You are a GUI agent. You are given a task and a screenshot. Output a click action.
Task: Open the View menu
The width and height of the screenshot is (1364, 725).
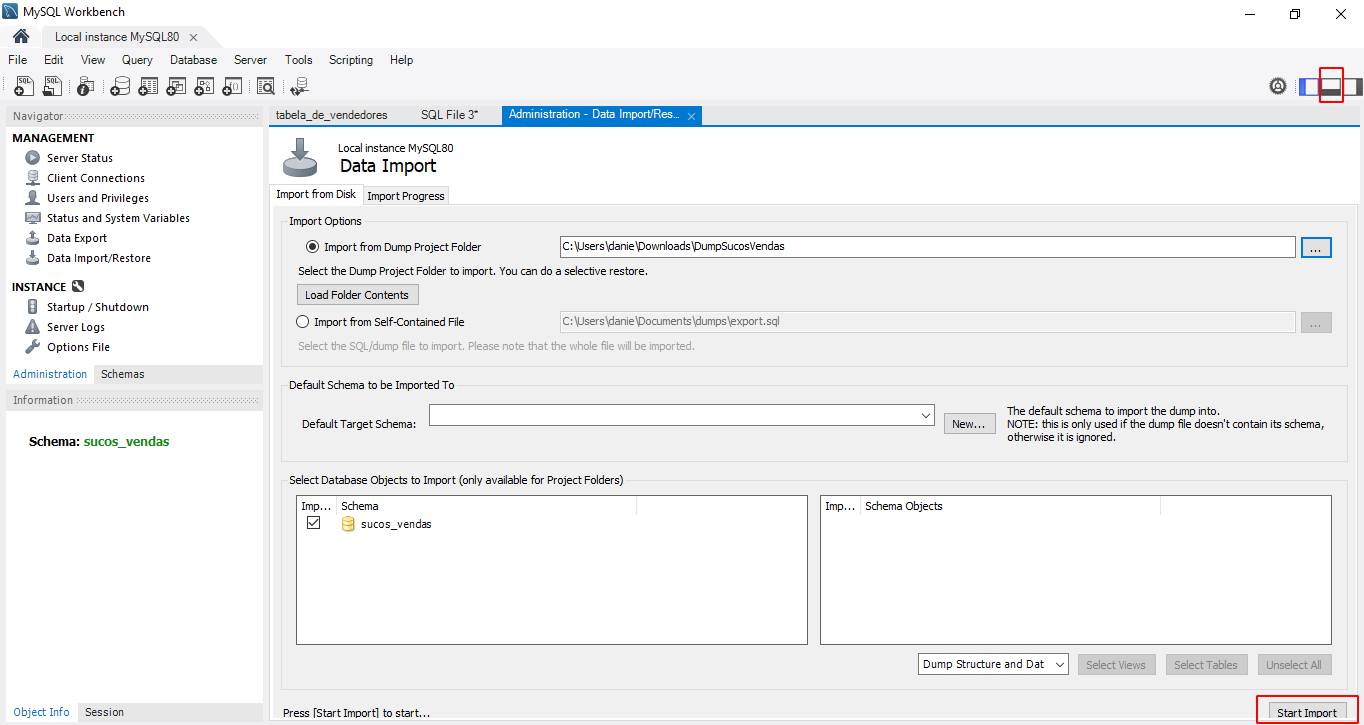click(x=93, y=60)
